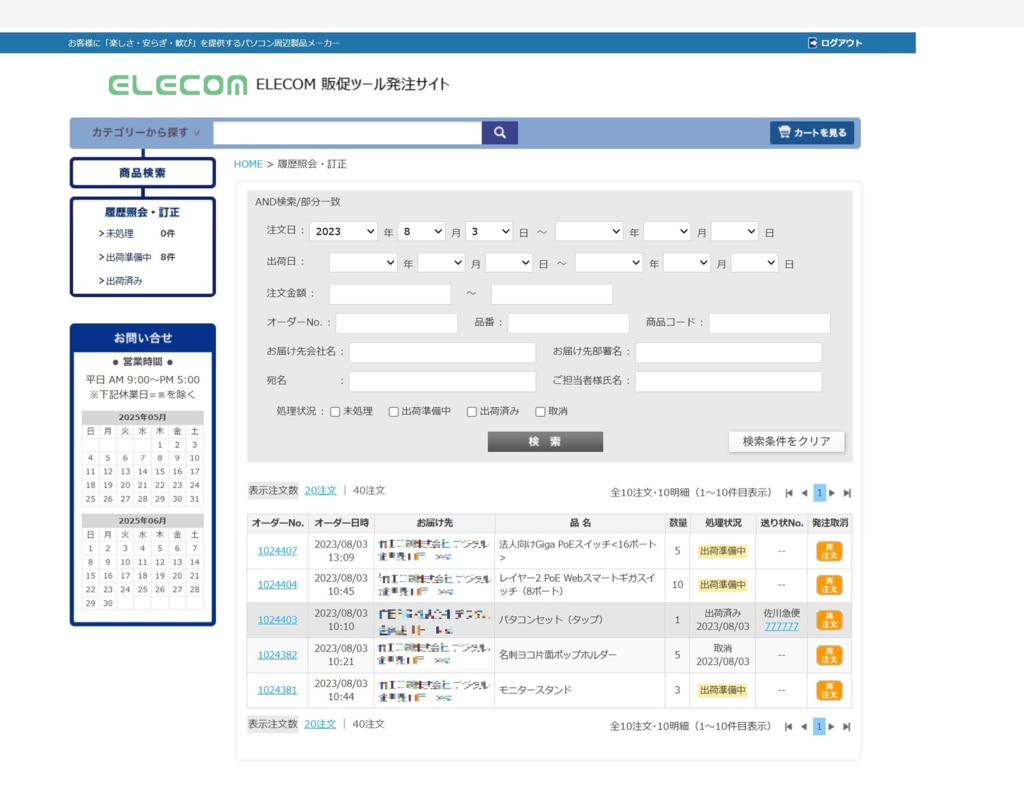Select 20注文 display count above table
1024x794 pixels.
[x=321, y=490]
